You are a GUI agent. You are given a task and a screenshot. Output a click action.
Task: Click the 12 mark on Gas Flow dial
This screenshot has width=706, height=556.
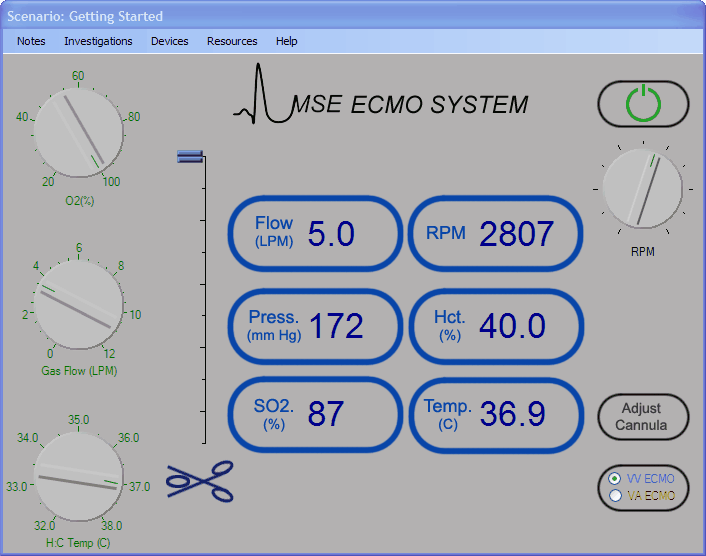point(109,354)
